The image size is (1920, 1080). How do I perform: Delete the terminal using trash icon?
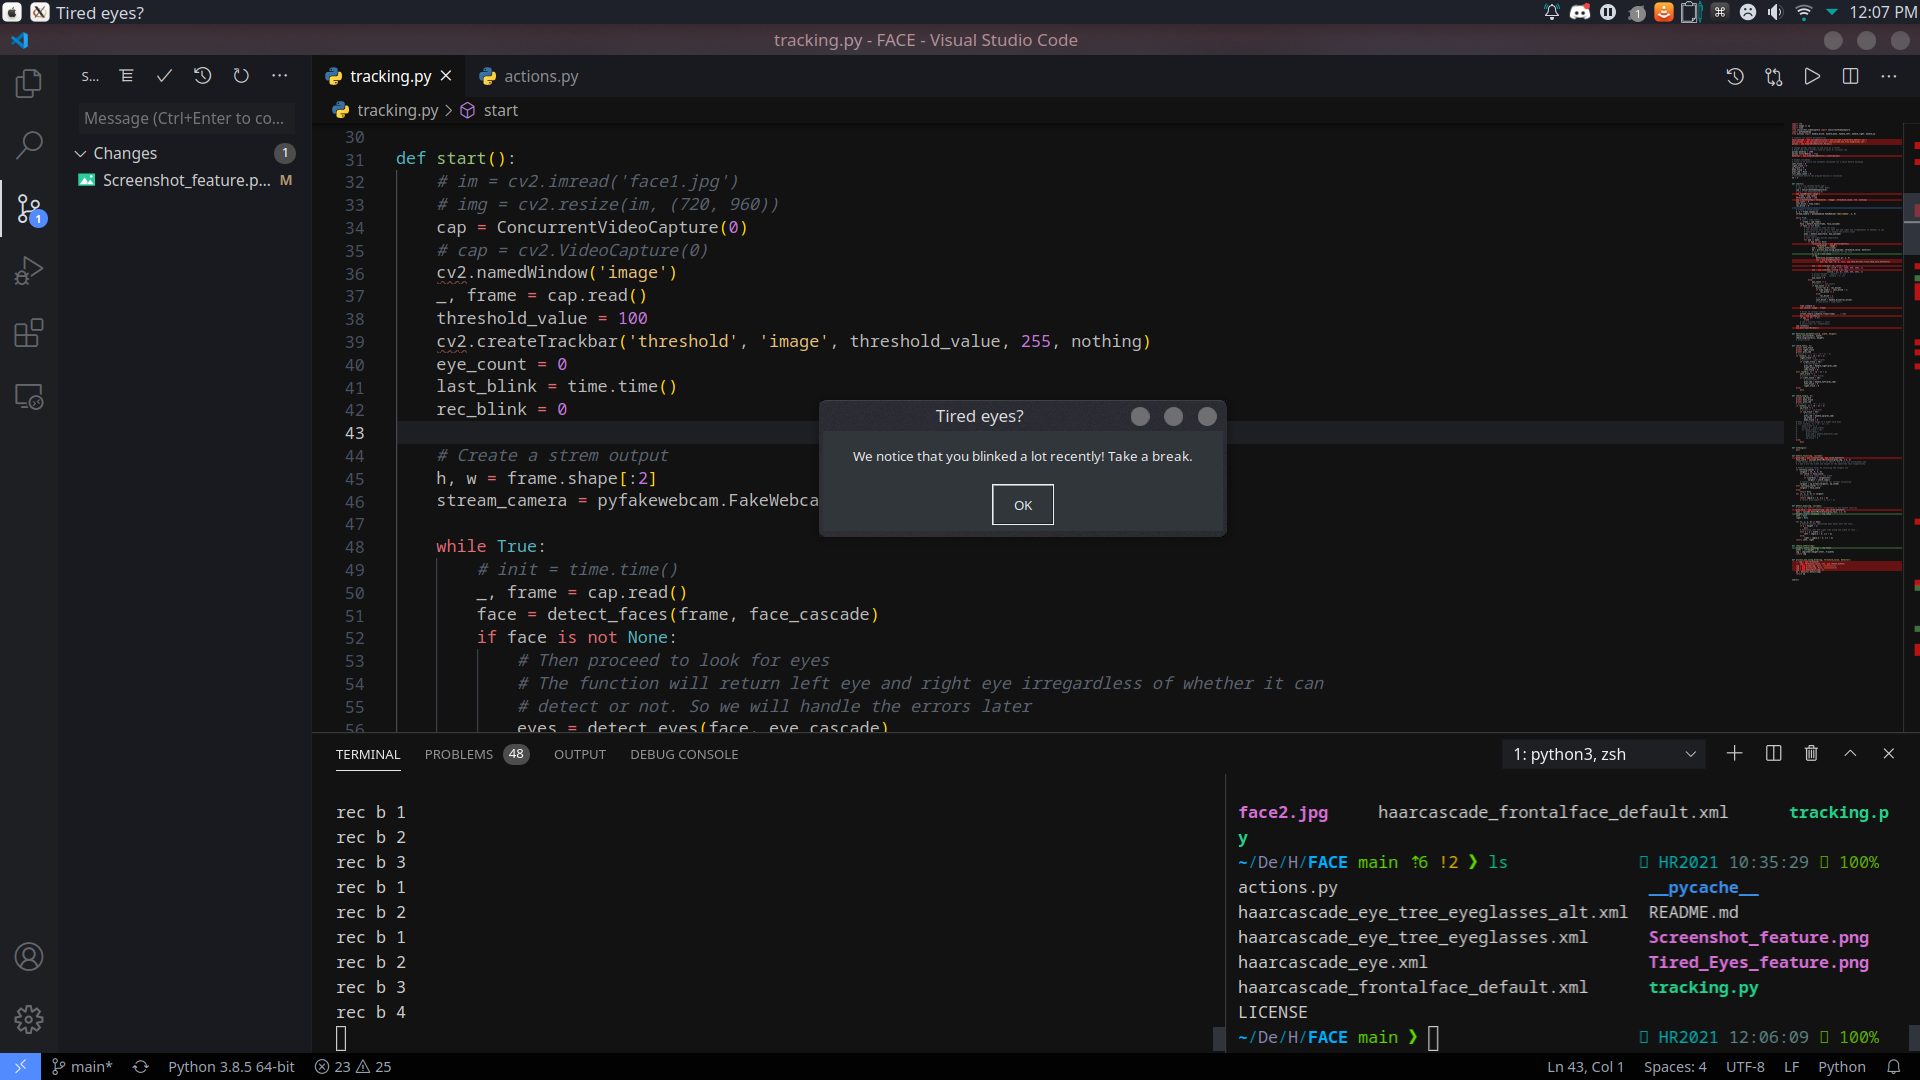coord(1811,754)
